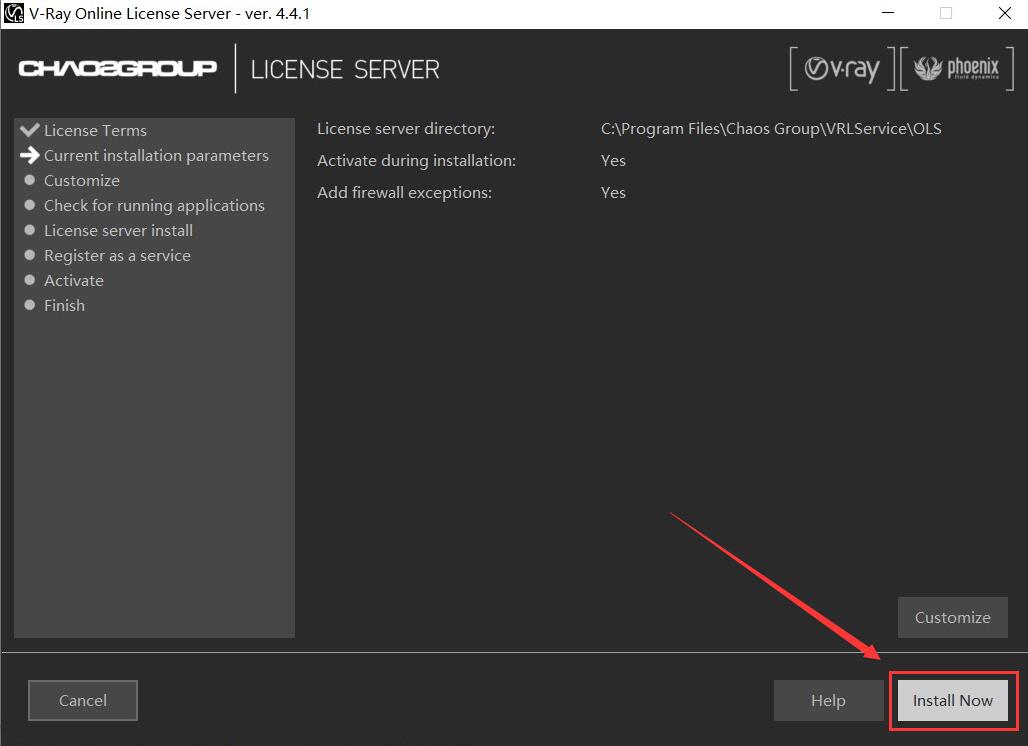Click the Phoenix fluid dynamics logo
The image size is (1028, 746).
(957, 69)
